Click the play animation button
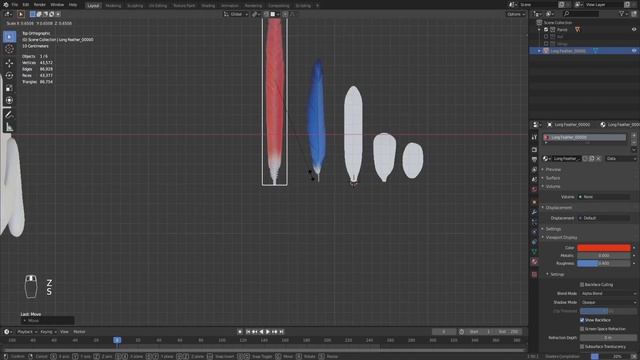Viewport: 640px width, 360px height. [268, 332]
